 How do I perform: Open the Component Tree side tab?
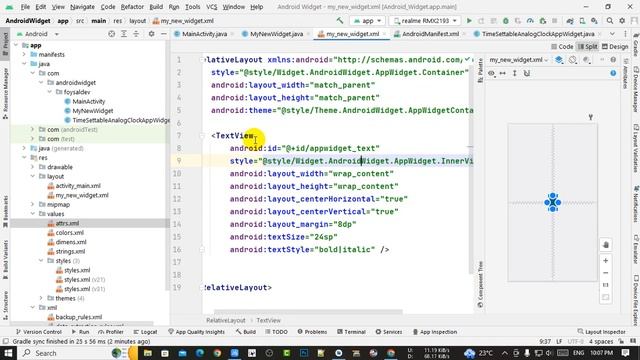point(480,284)
